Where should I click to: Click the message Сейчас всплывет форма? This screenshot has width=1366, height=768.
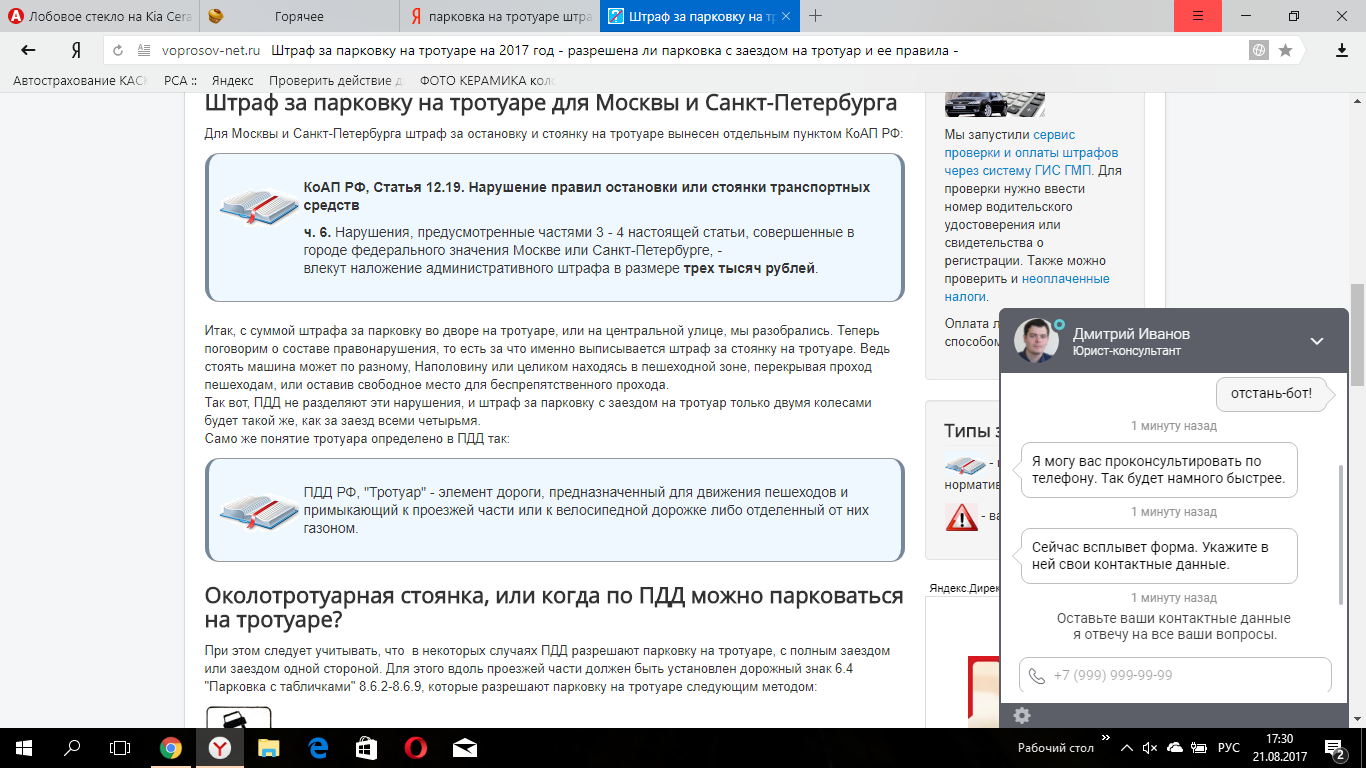tap(1159, 556)
